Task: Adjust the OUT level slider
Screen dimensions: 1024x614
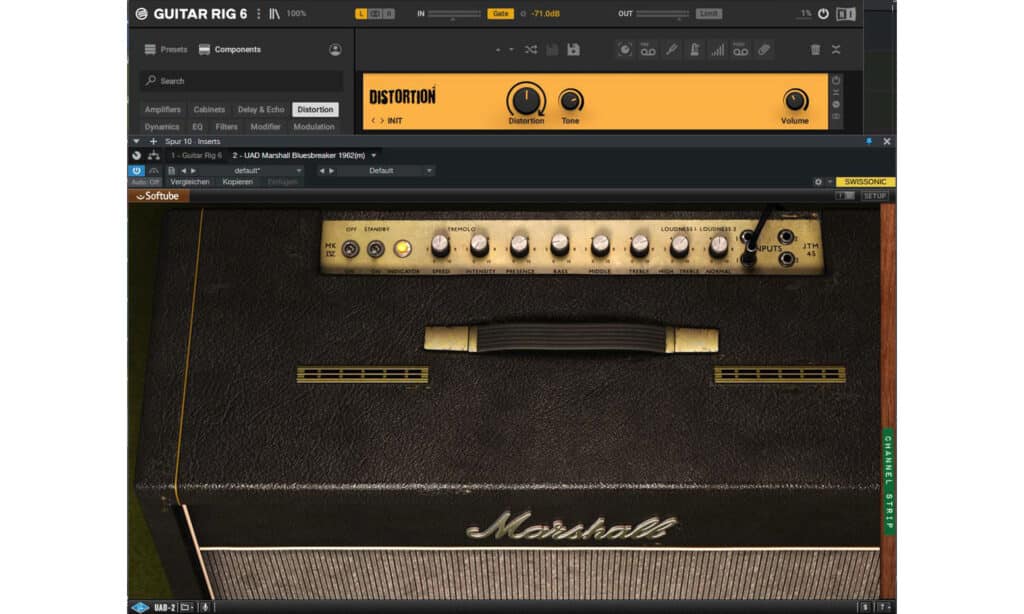Action: click(662, 14)
